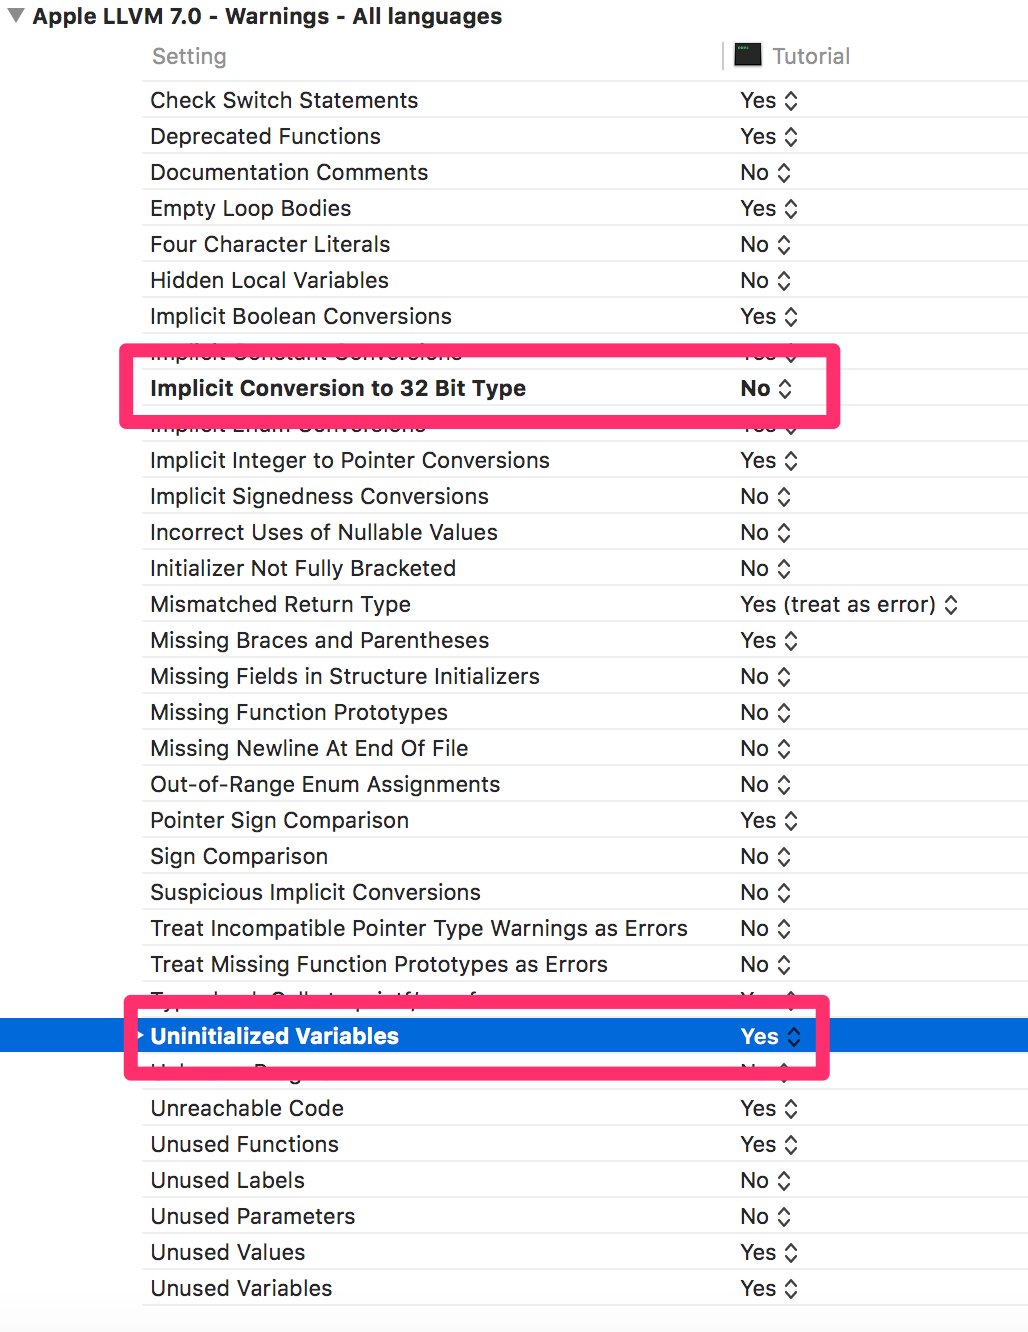This screenshot has height=1332, width=1028.
Task: Open Unused Functions value popup
Action: pos(769,1144)
